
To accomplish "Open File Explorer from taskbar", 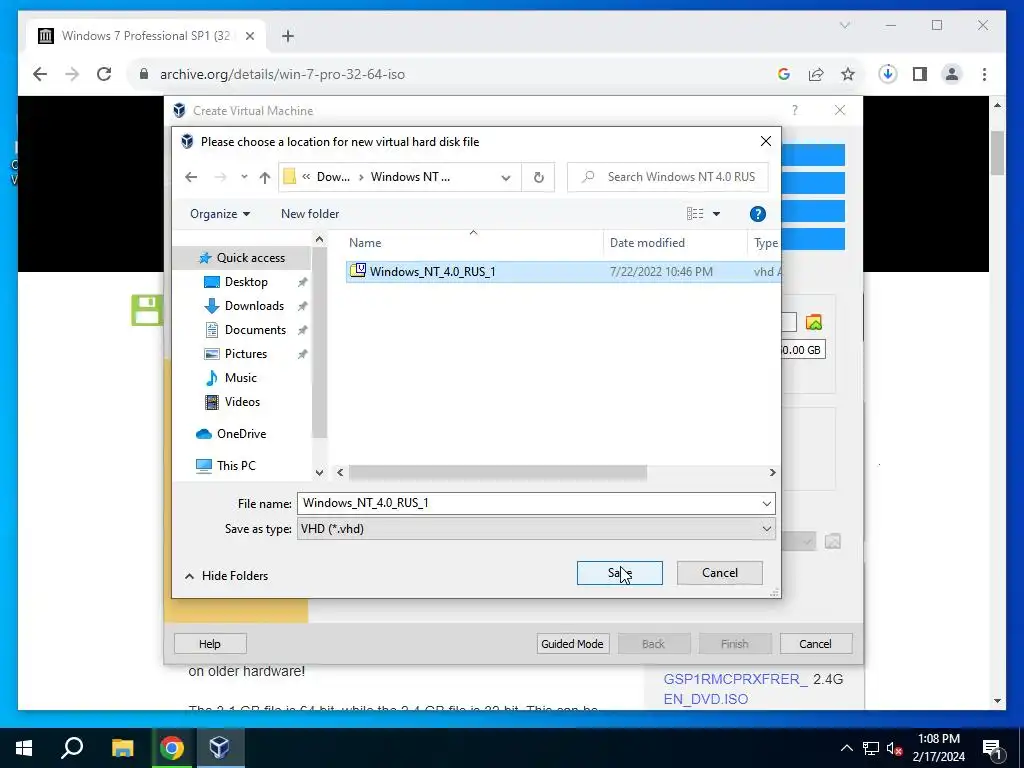I will coord(122,748).
